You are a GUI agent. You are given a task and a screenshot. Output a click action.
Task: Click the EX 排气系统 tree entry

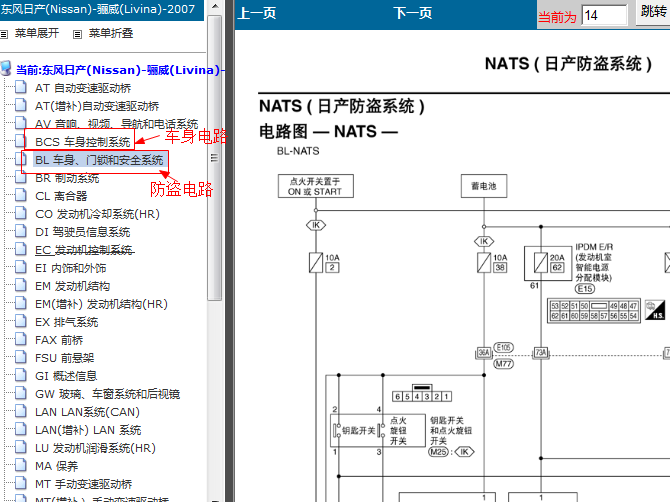point(66,322)
